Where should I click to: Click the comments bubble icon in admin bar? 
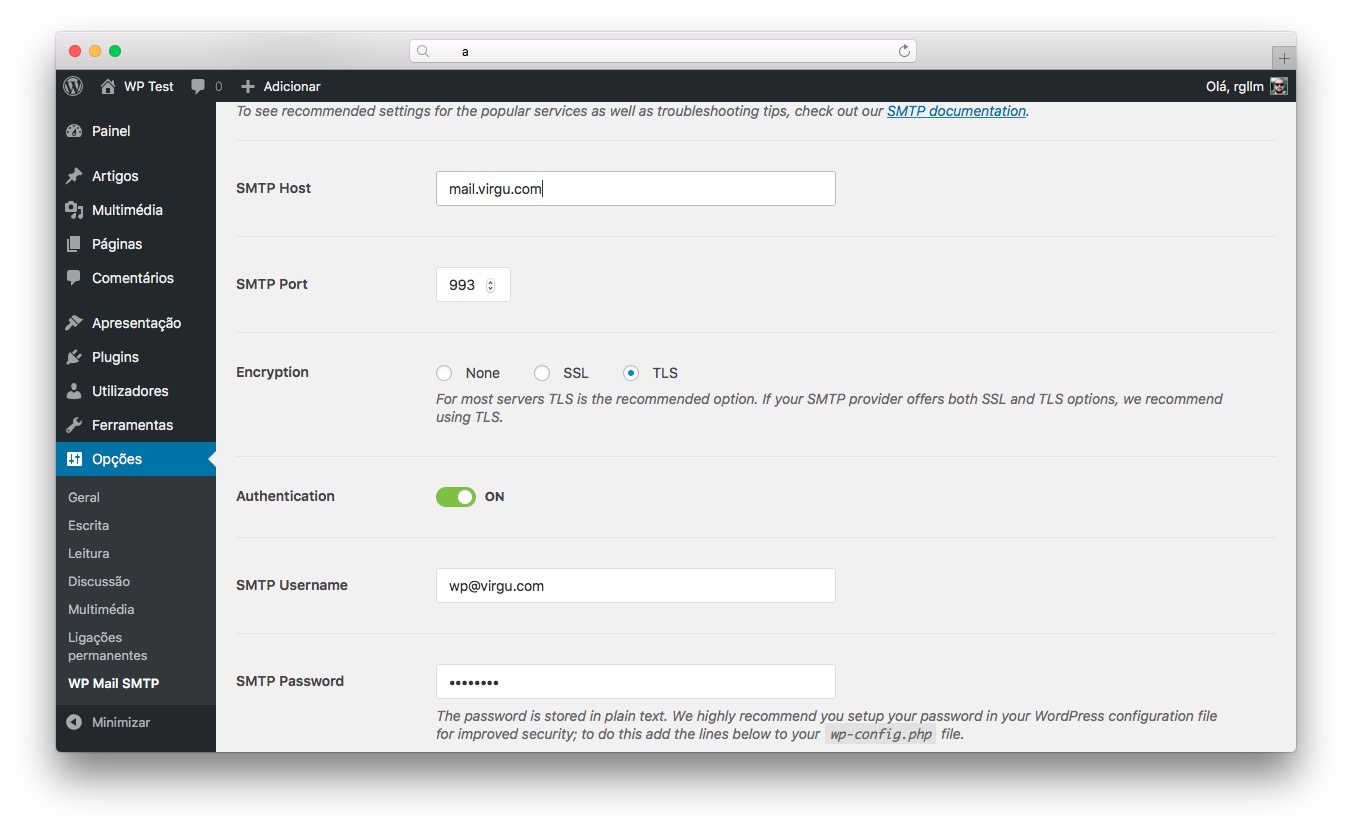tap(198, 87)
